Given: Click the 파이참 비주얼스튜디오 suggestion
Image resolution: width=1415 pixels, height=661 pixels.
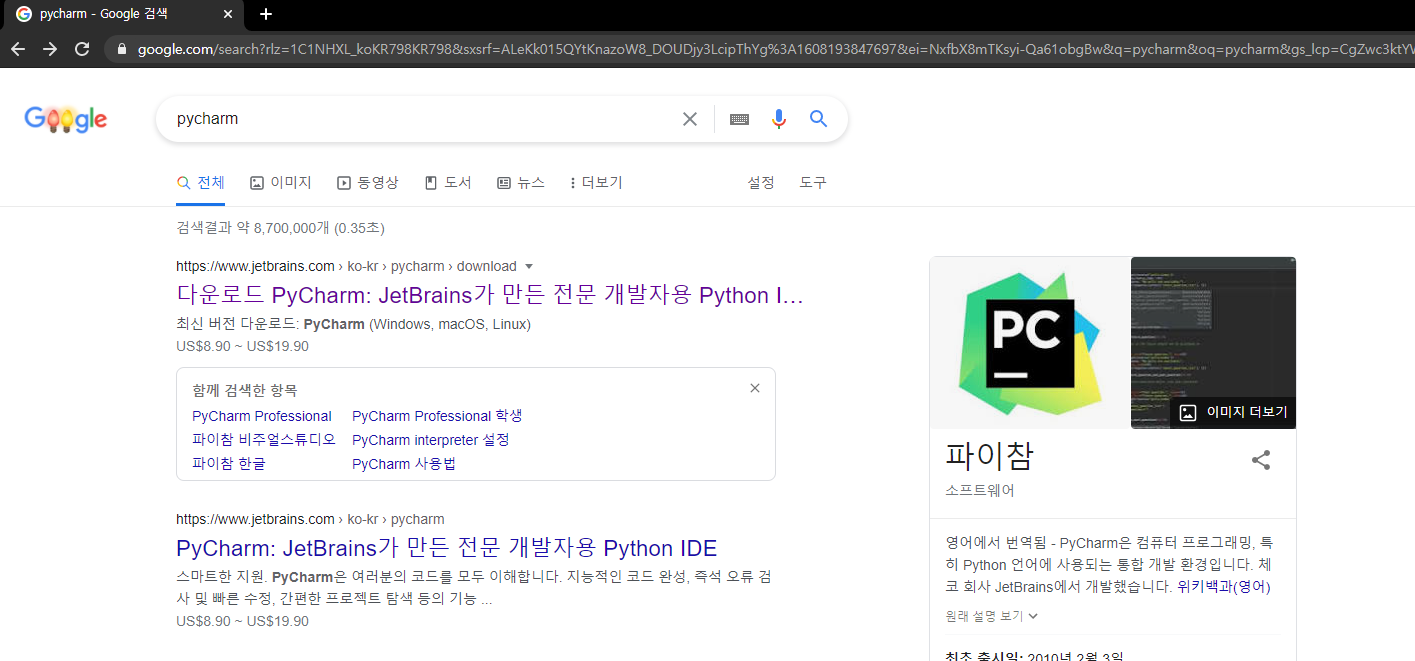Looking at the screenshot, I should [x=264, y=440].
